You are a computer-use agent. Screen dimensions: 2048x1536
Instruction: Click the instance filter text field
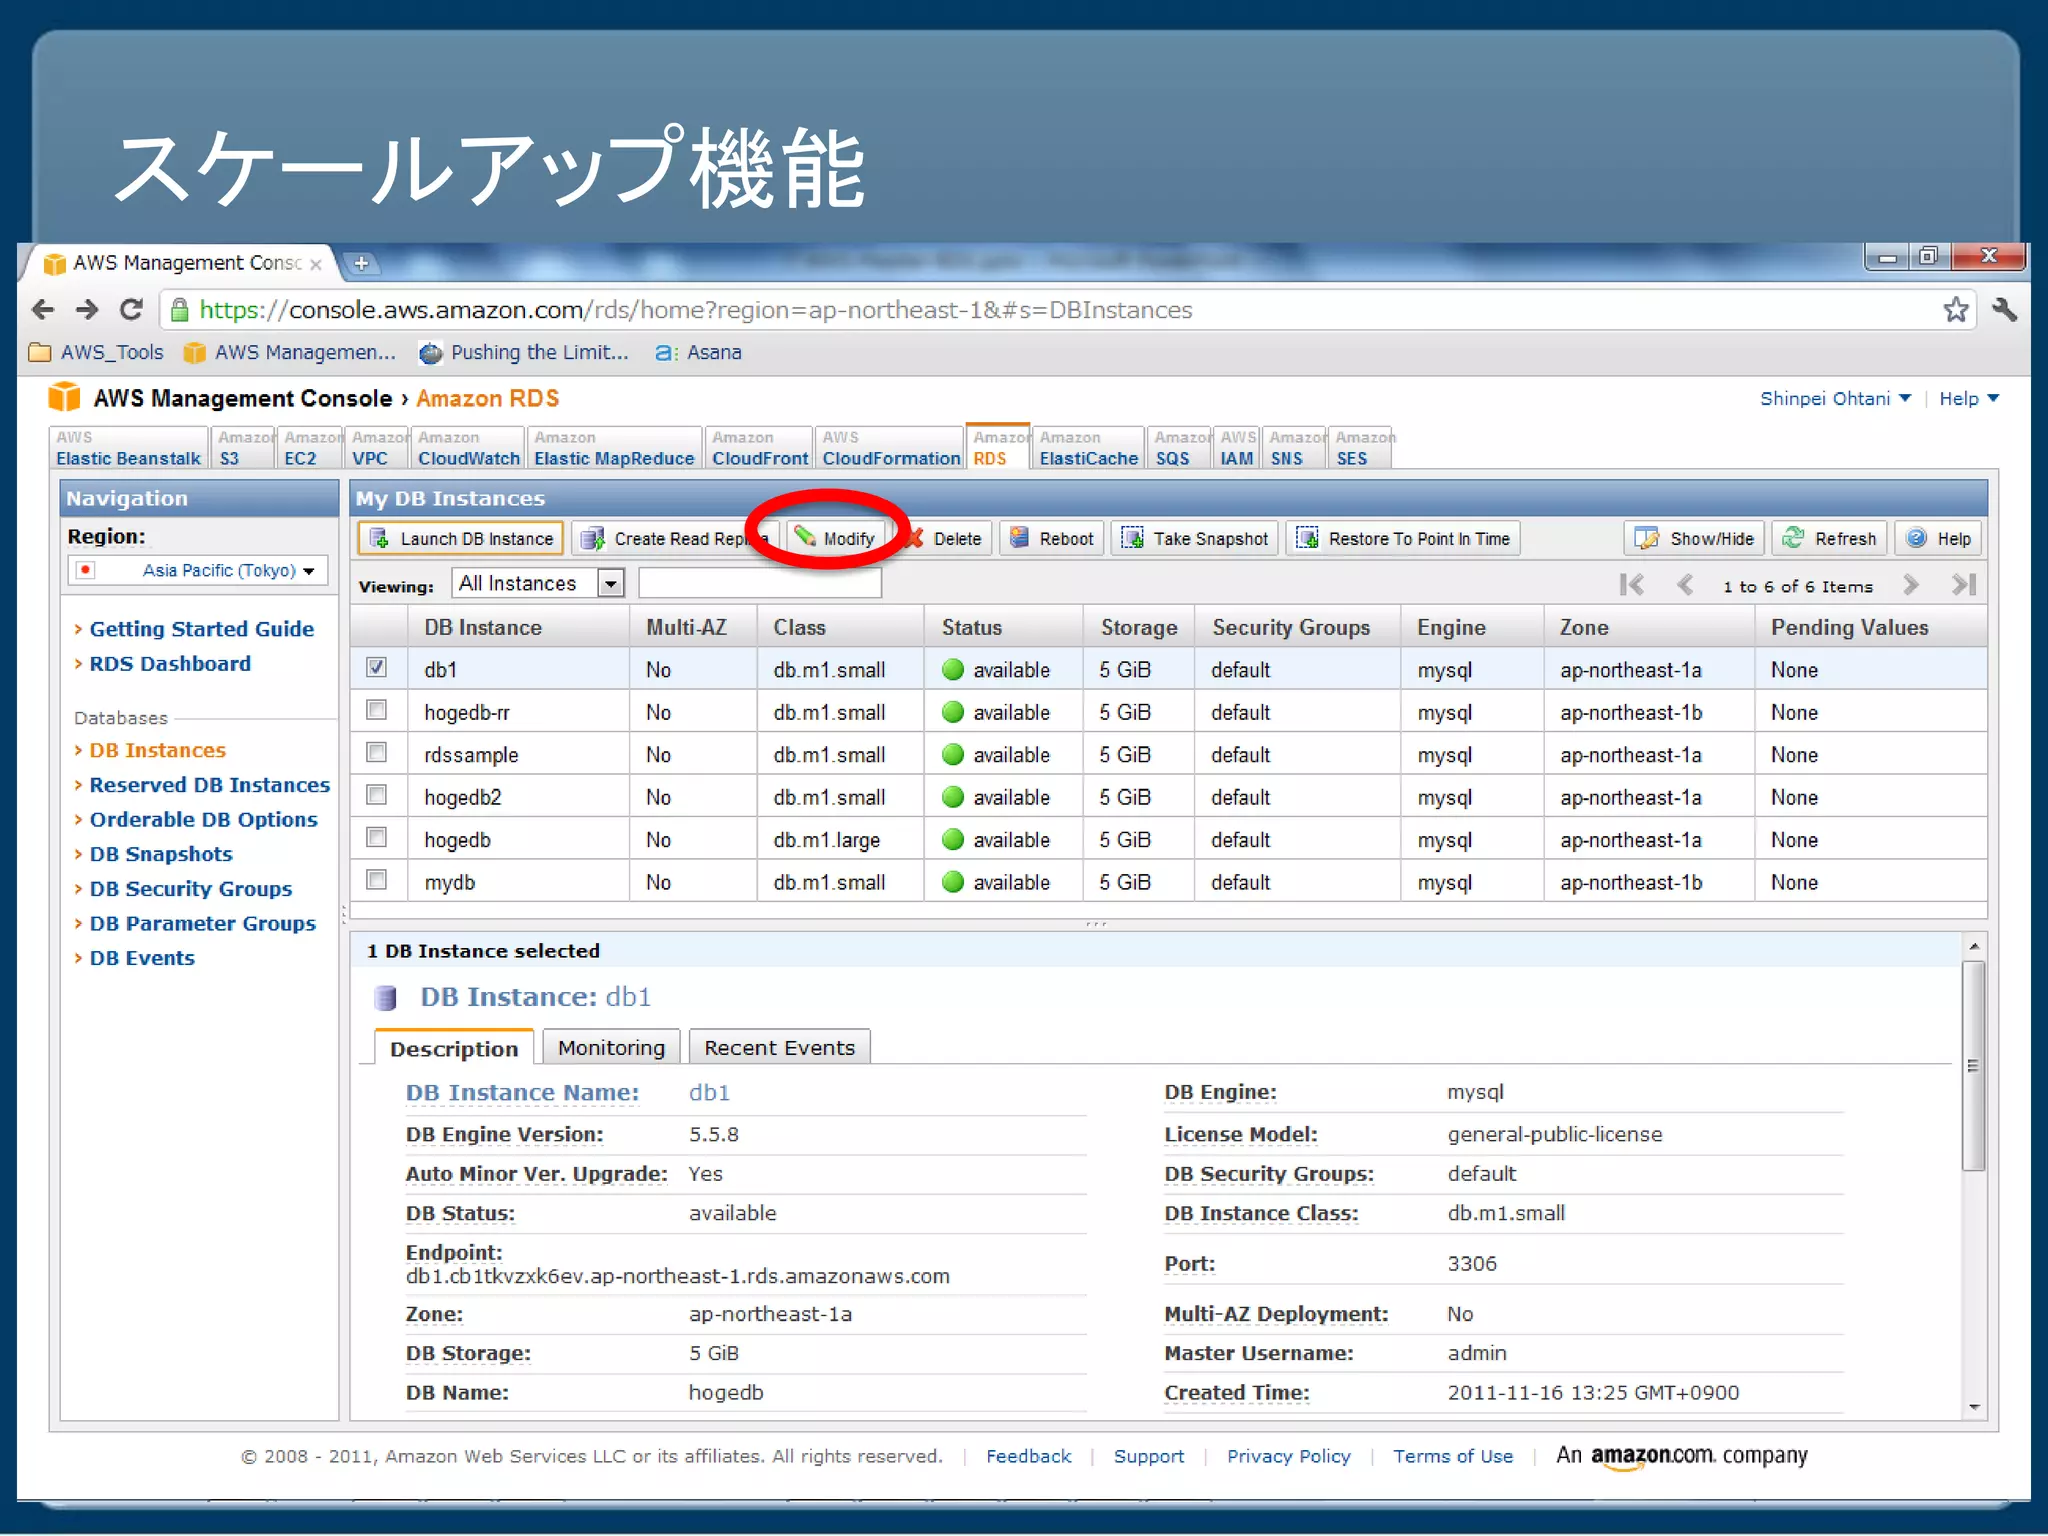coord(759,583)
